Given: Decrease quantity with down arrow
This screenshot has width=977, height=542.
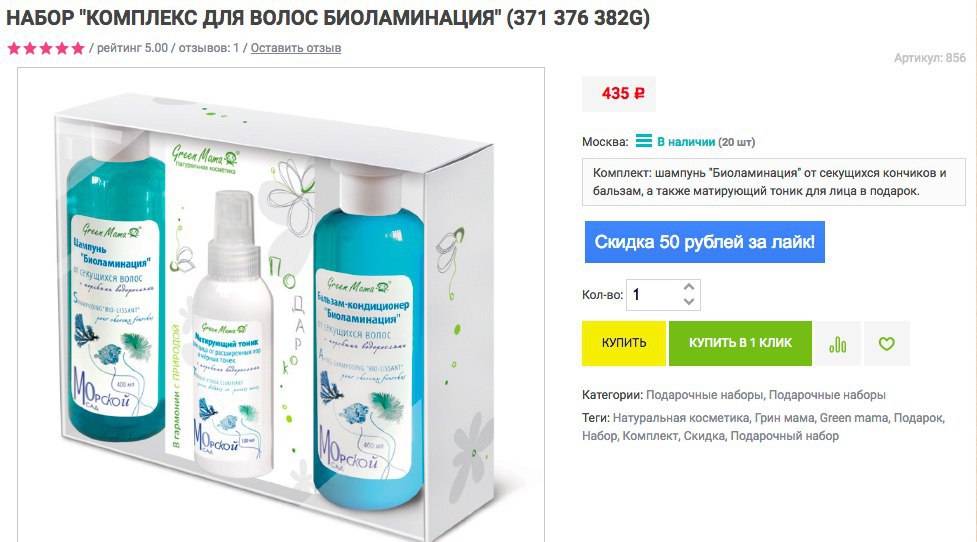Looking at the screenshot, I should tap(689, 302).
